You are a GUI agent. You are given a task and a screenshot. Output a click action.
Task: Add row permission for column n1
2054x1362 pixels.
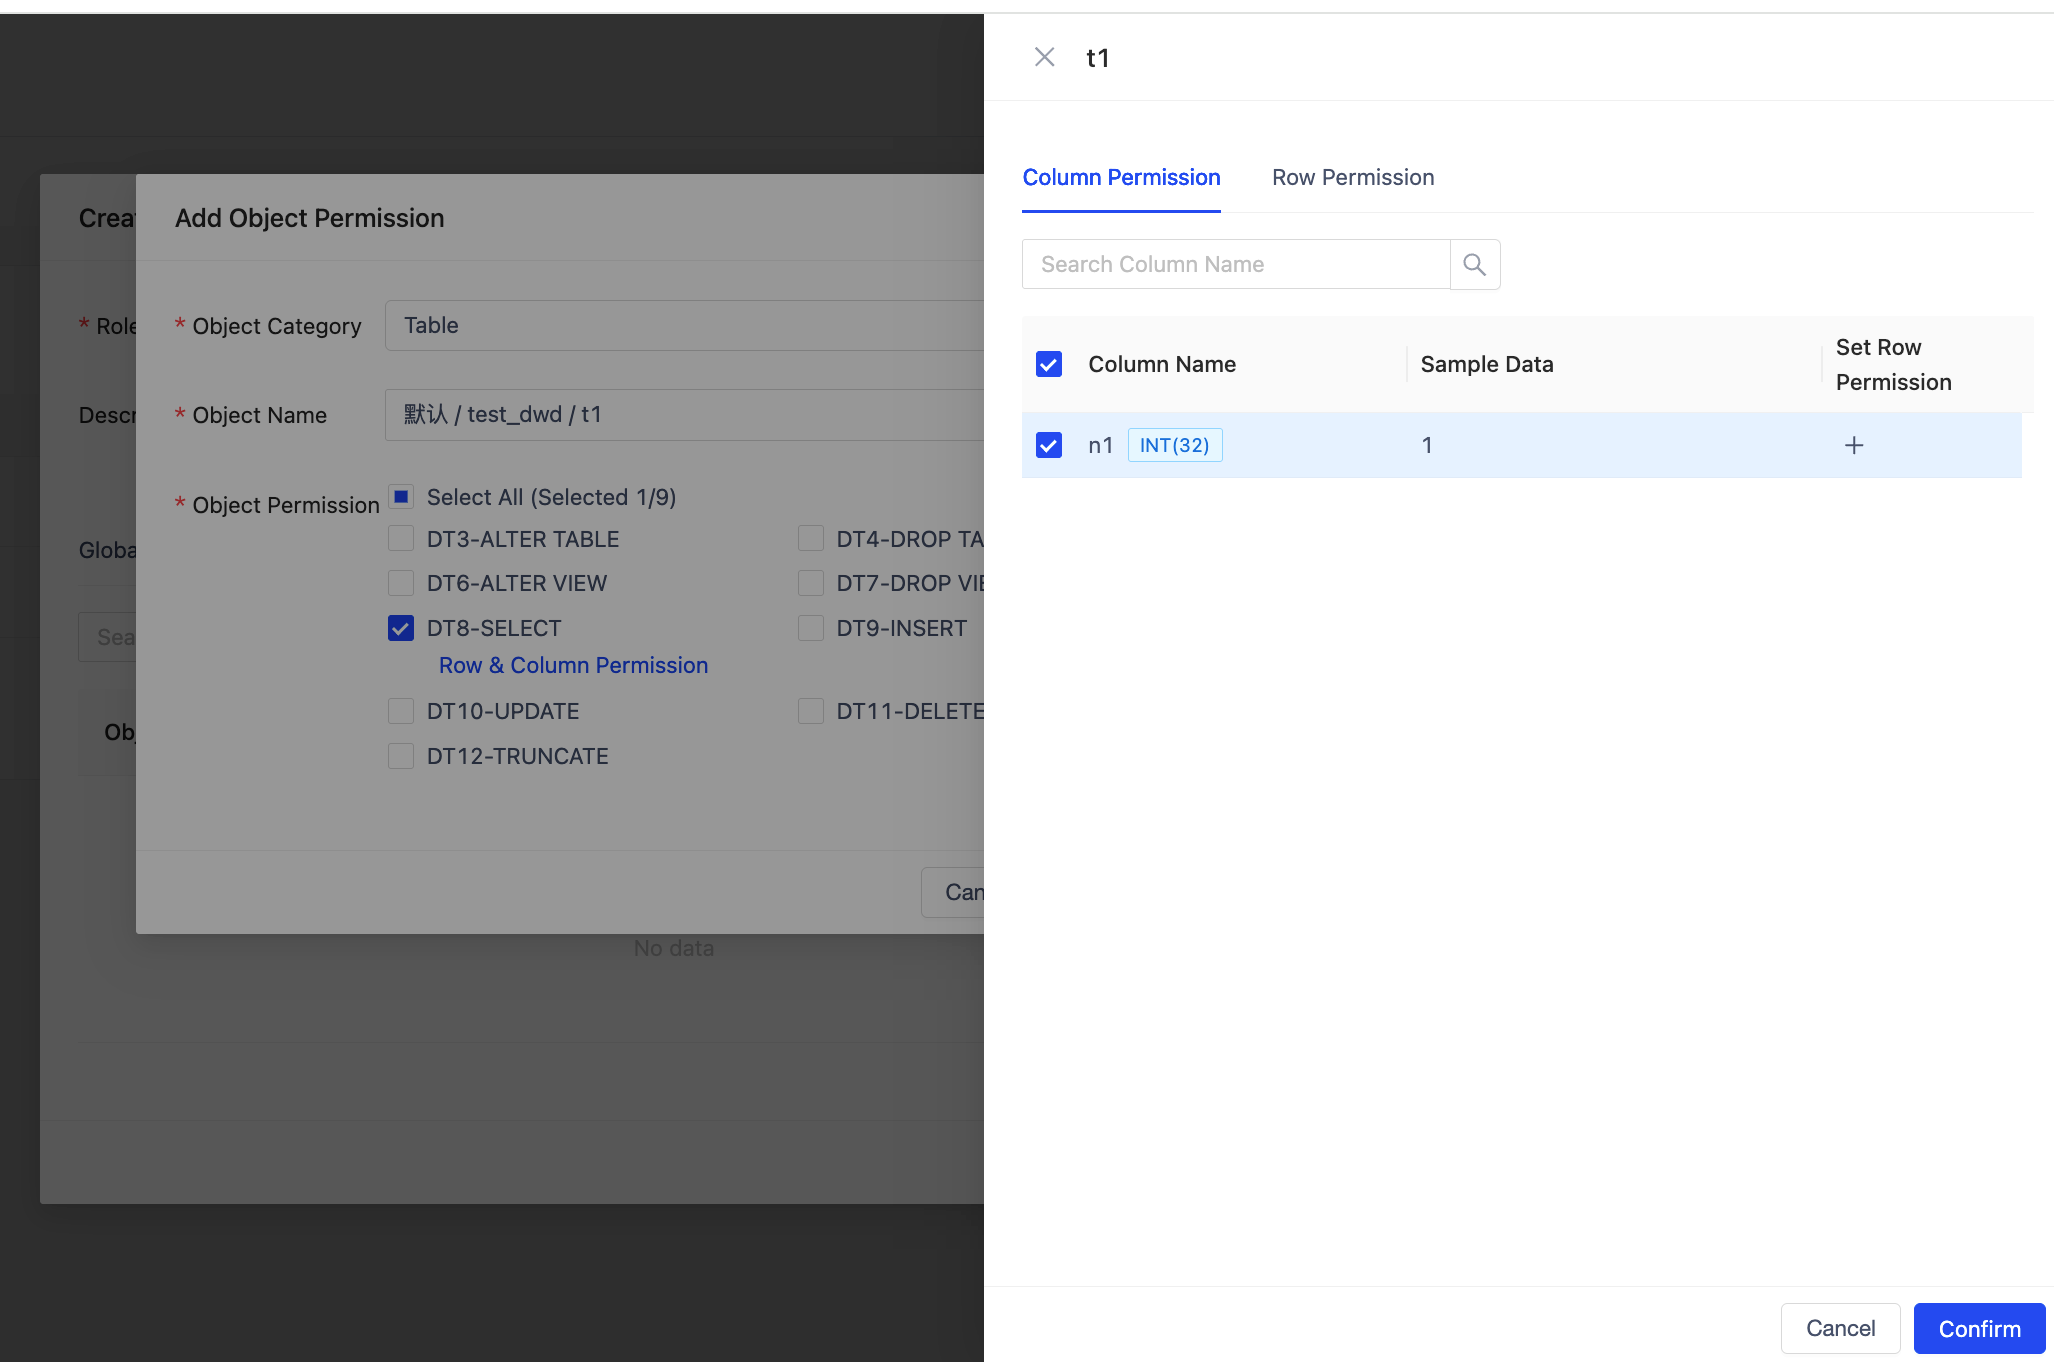[x=1853, y=445]
